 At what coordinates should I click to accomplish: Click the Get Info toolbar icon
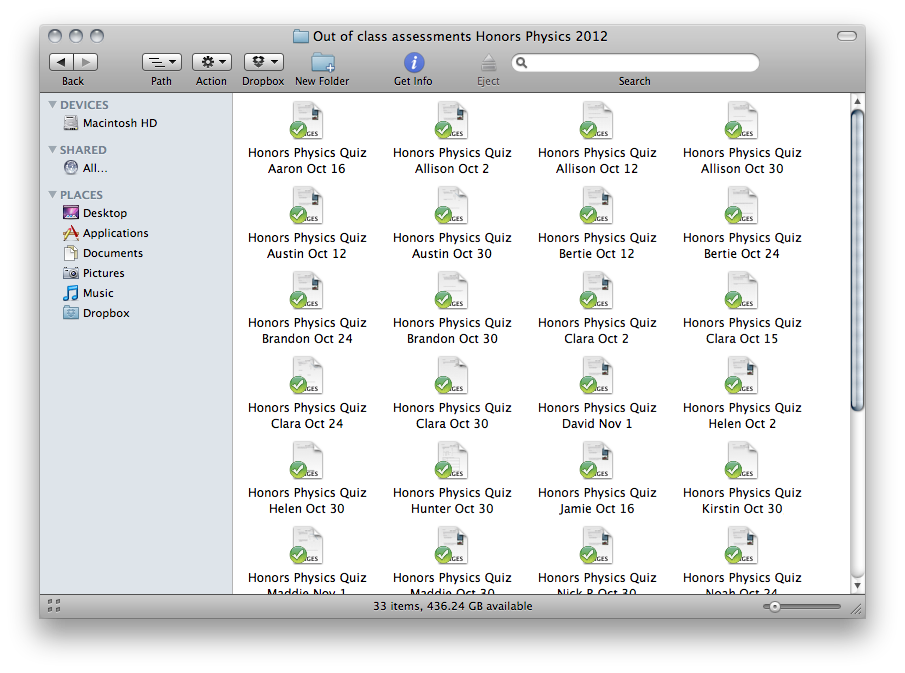(x=413, y=63)
